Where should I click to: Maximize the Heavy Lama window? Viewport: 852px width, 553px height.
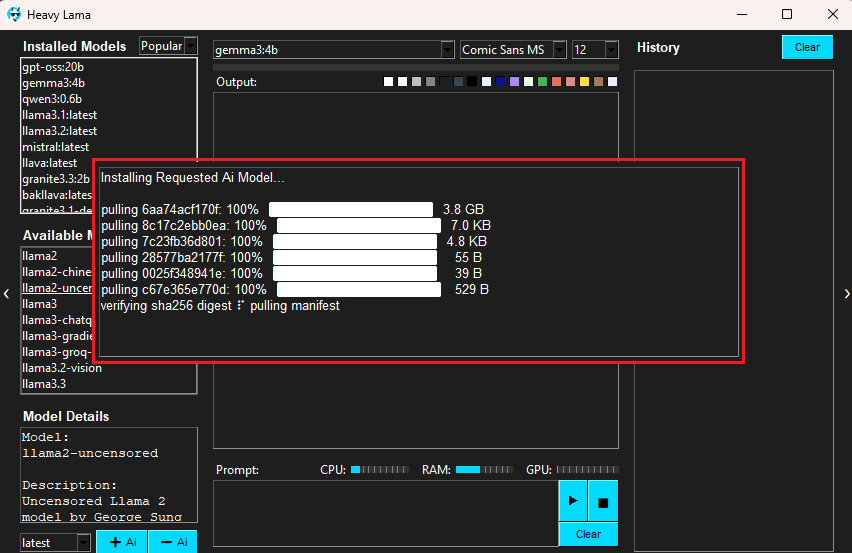pyautogui.click(x=787, y=15)
